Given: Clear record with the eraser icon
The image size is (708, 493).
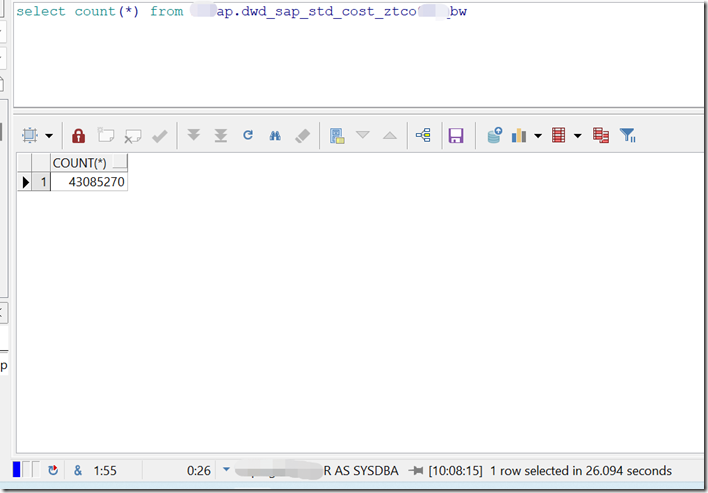Looking at the screenshot, I should click(x=303, y=136).
